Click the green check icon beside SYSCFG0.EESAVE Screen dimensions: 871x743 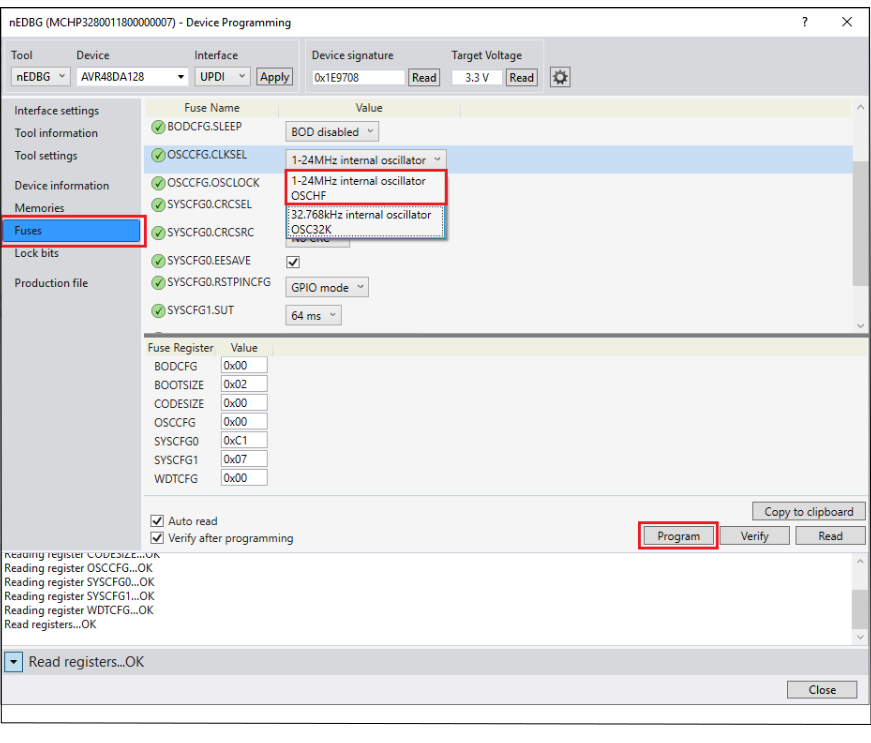pyautogui.click(x=158, y=261)
